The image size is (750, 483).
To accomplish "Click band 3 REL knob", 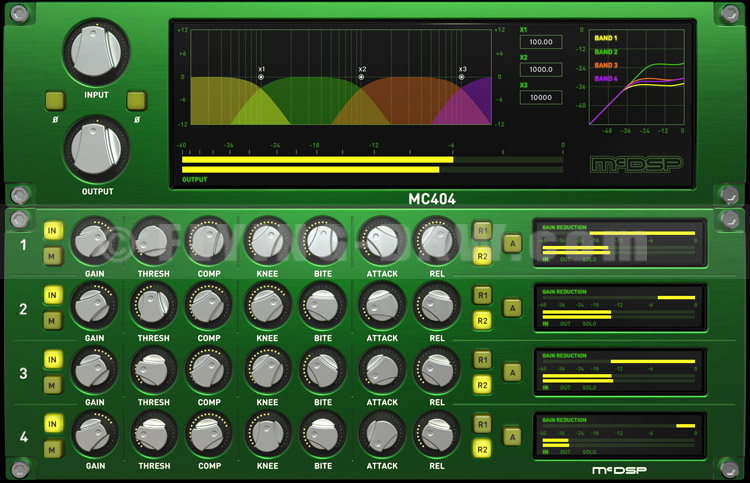I will click(x=436, y=370).
